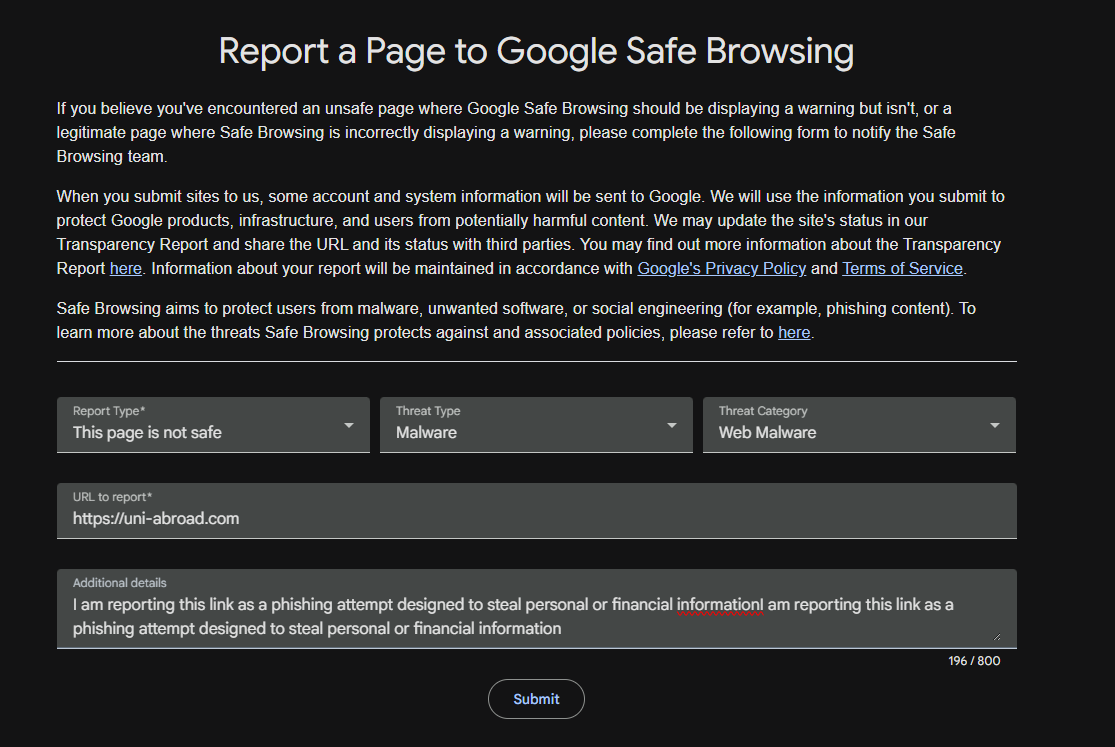Open the Transparency Report 'here' link

126,268
